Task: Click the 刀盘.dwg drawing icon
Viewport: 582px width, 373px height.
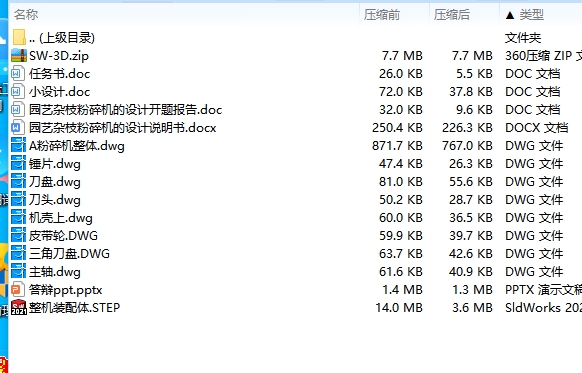Action: click(x=19, y=181)
